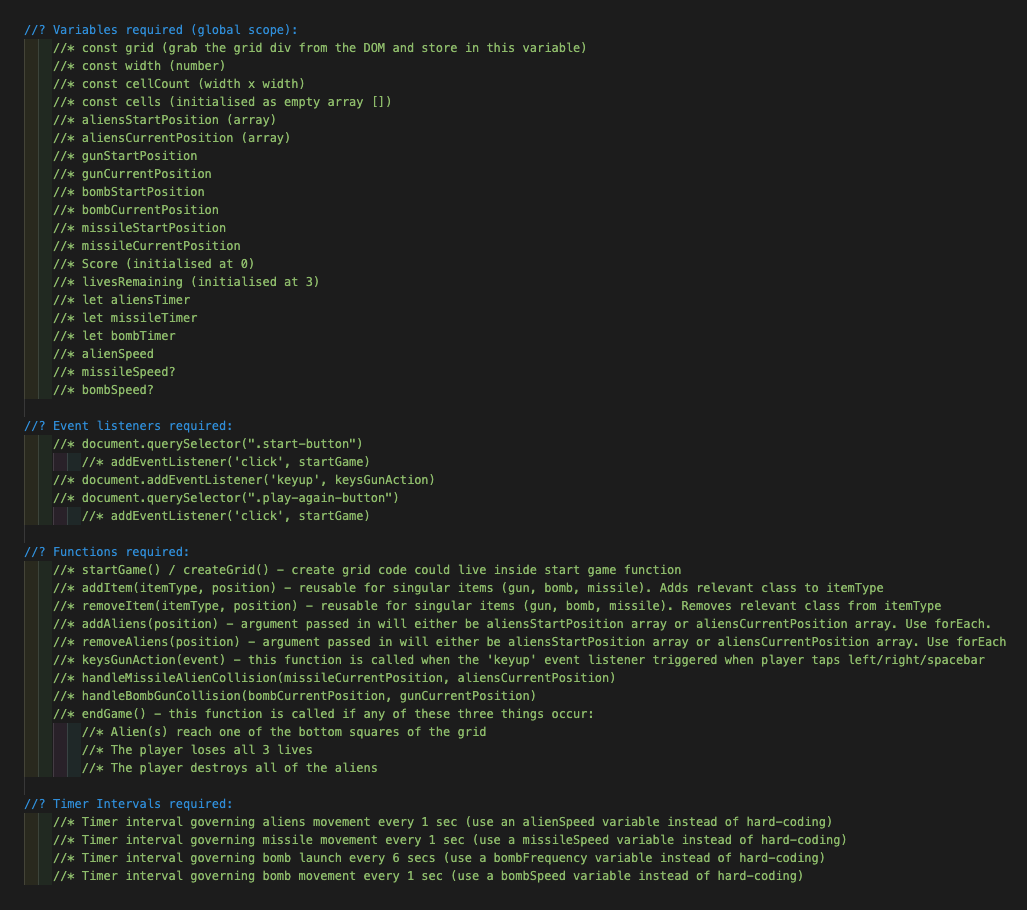Click the bomb launch every 6 secs comment
The height and width of the screenshot is (910, 1027).
[440, 857]
